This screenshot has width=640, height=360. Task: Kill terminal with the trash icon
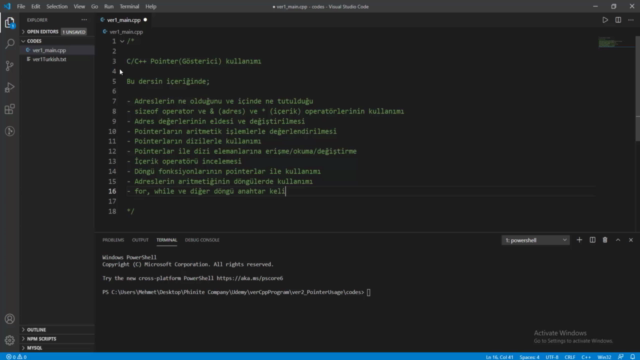[x=605, y=240]
